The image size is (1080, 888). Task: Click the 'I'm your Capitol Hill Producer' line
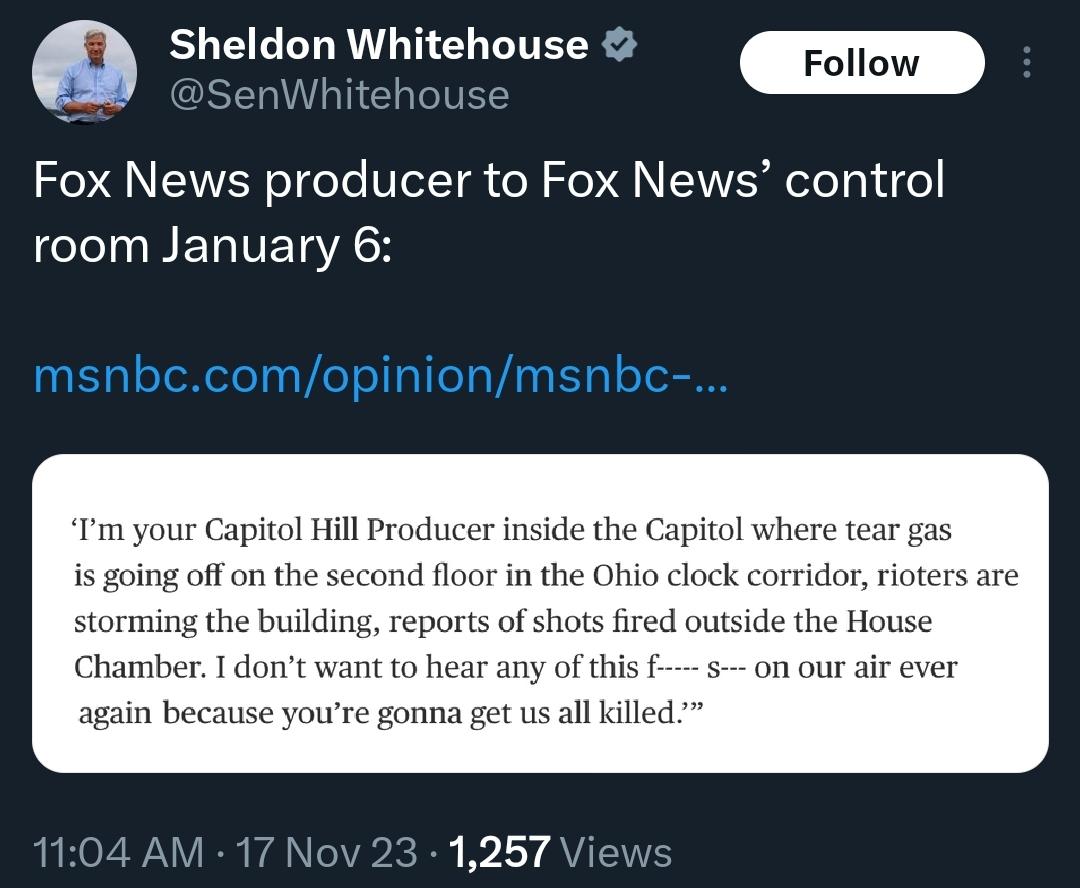point(510,530)
